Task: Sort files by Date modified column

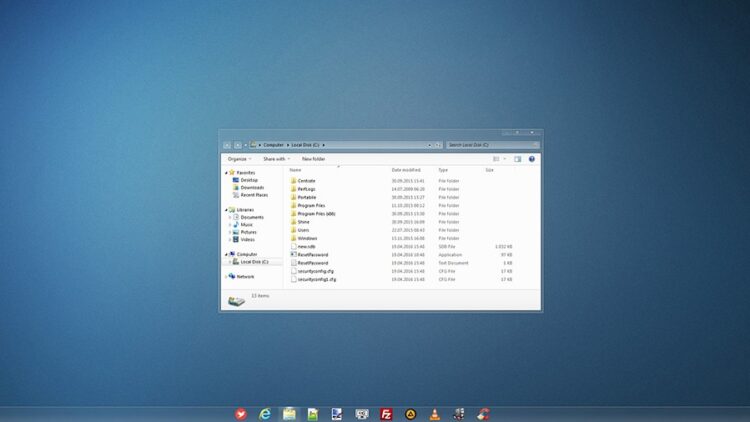Action: [x=406, y=170]
